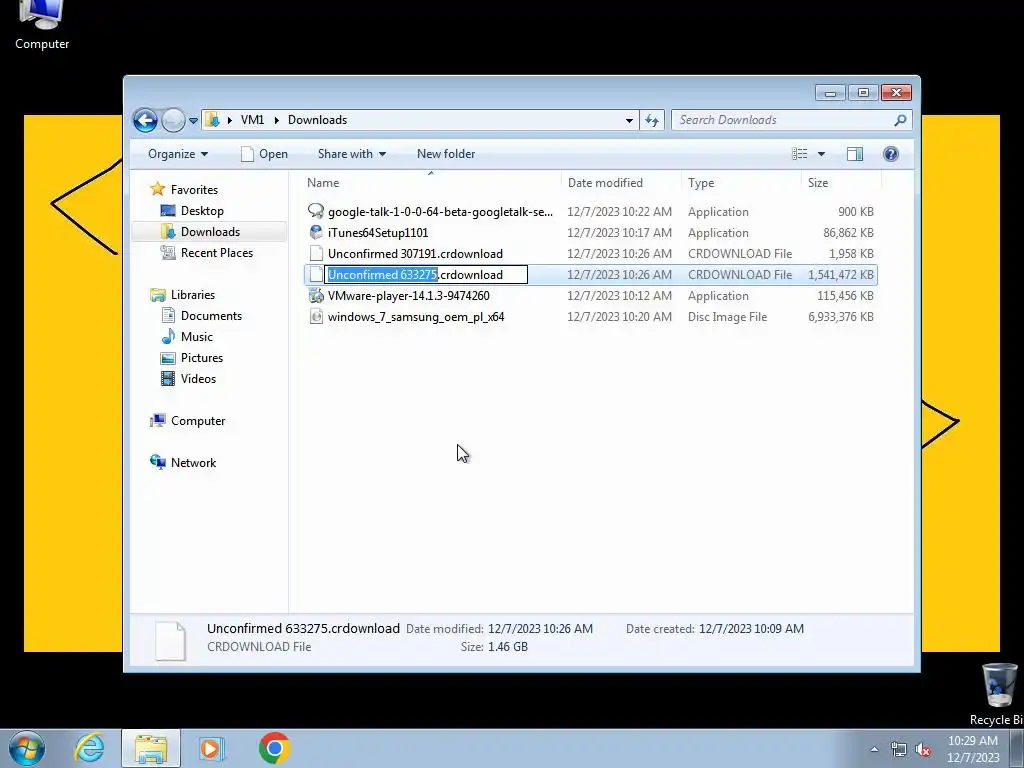Click the muted volume tray icon
Viewport: 1024px width, 768px height.
pyautogui.click(x=923, y=750)
